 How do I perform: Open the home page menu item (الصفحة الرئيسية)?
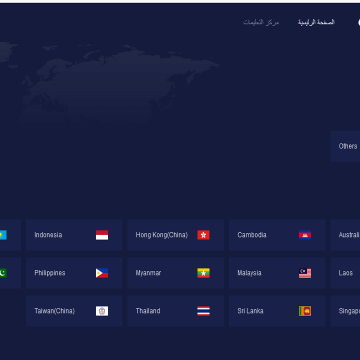(316, 22)
